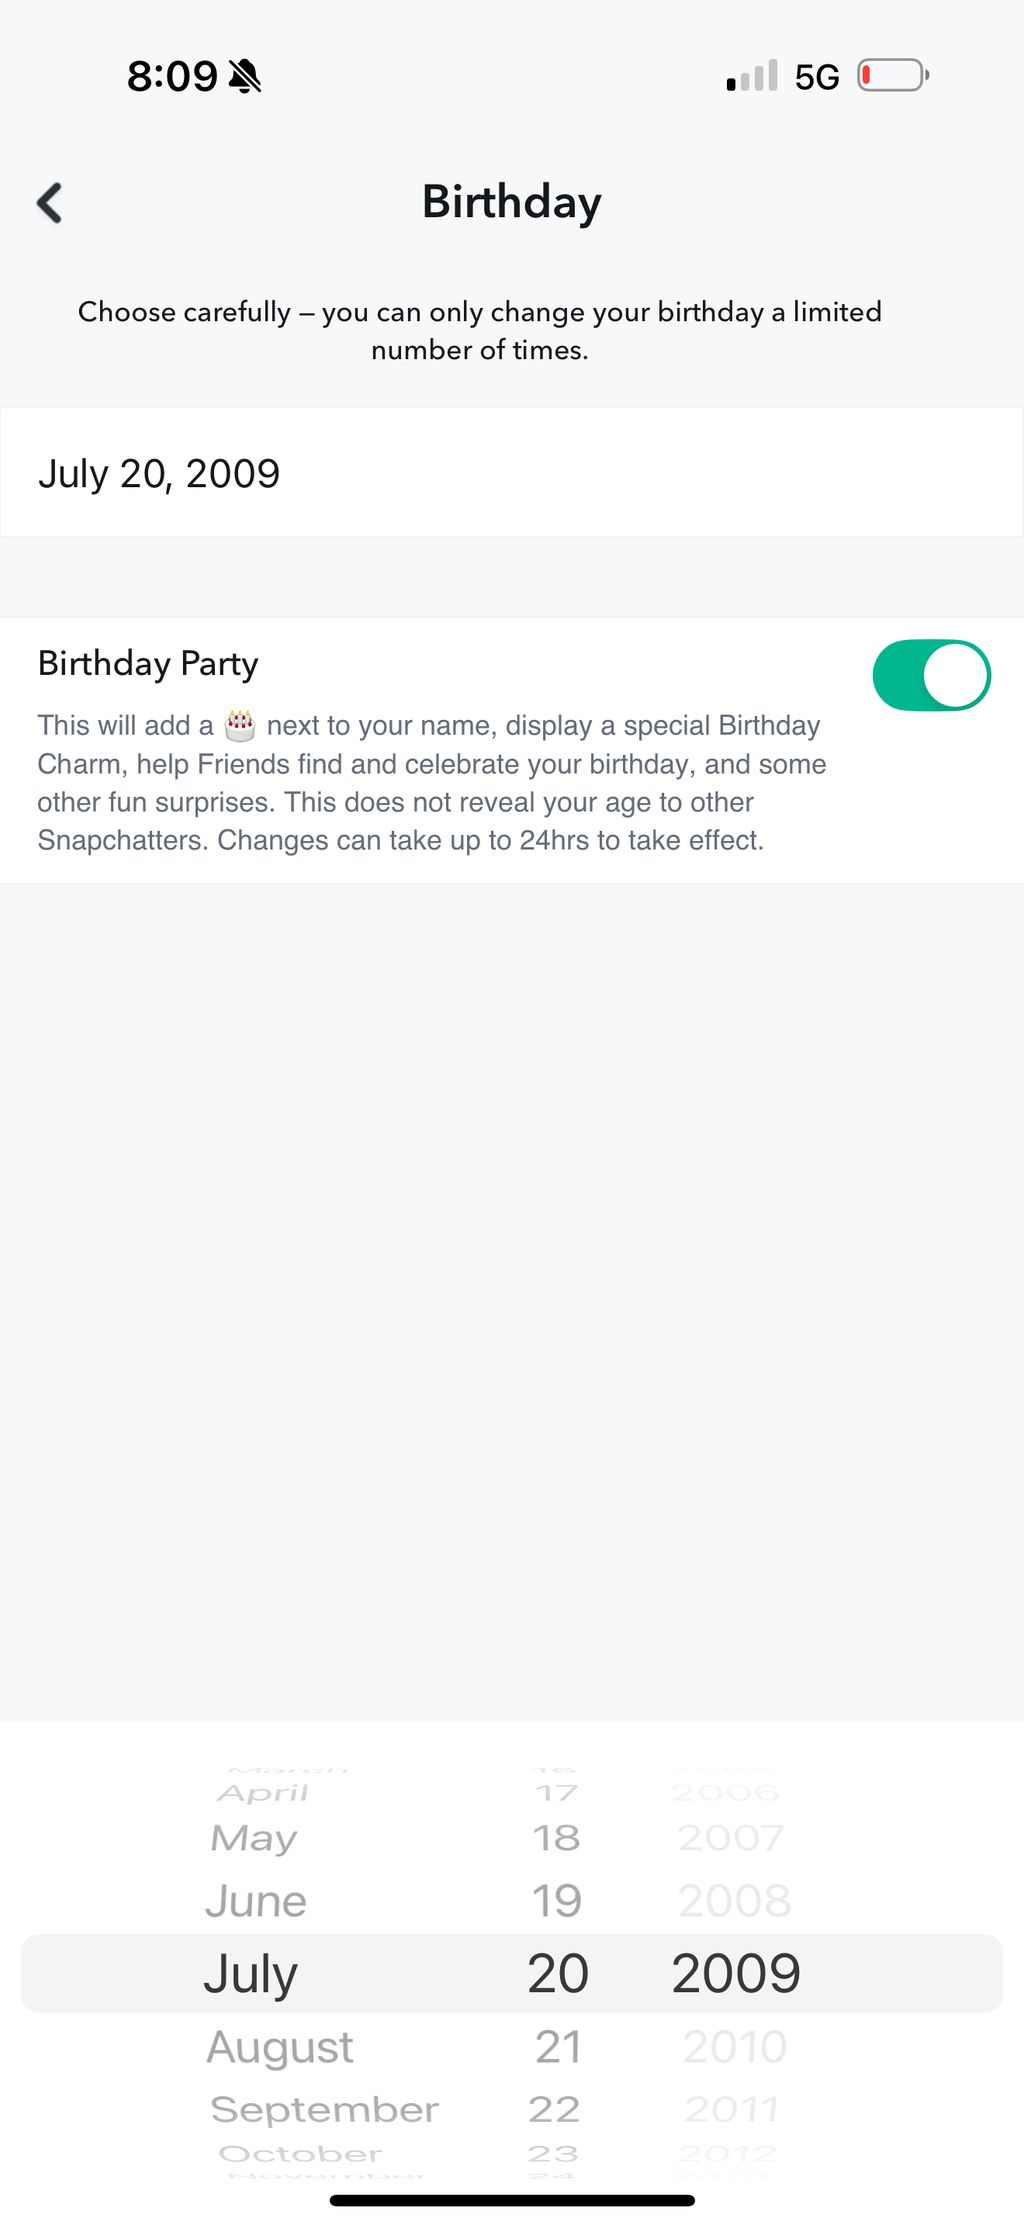Tap the birthday cake emoji

click(240, 725)
